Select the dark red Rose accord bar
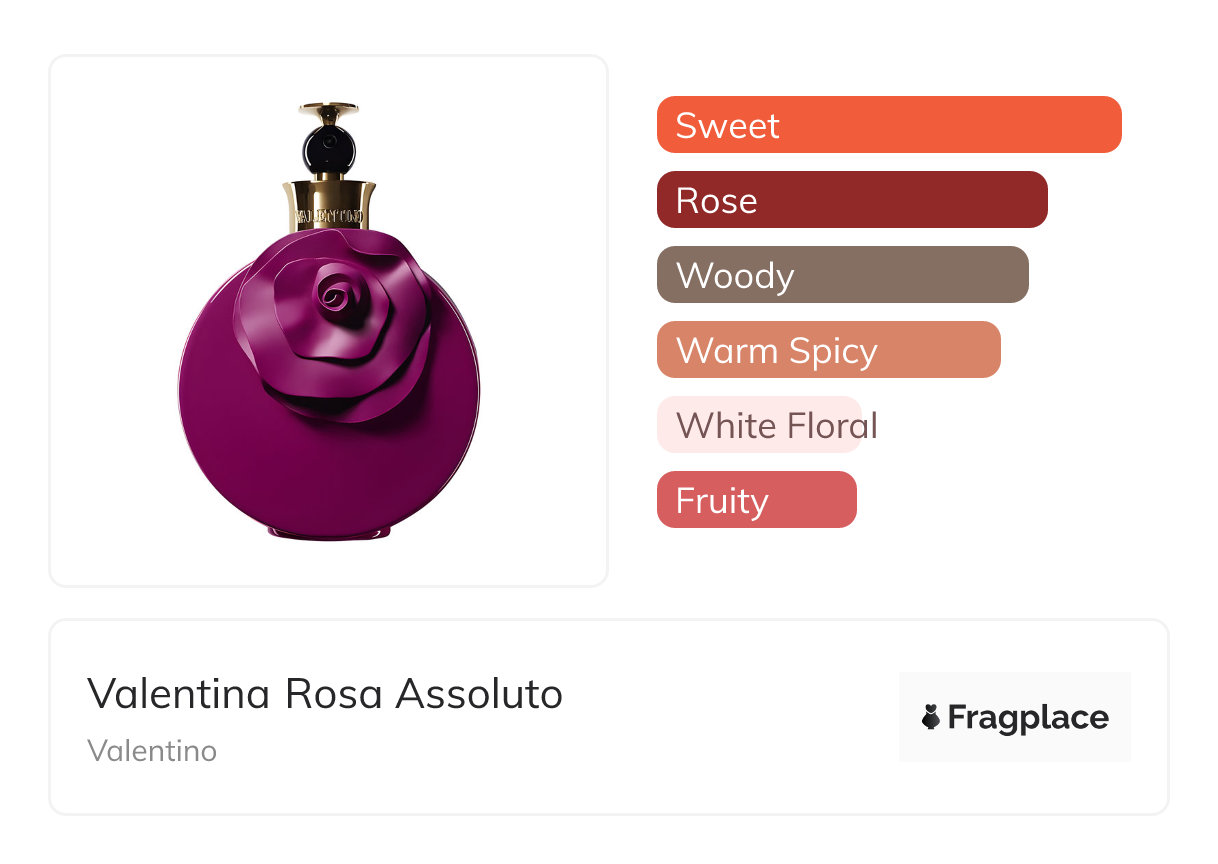The height and width of the screenshot is (864, 1218). (x=851, y=200)
